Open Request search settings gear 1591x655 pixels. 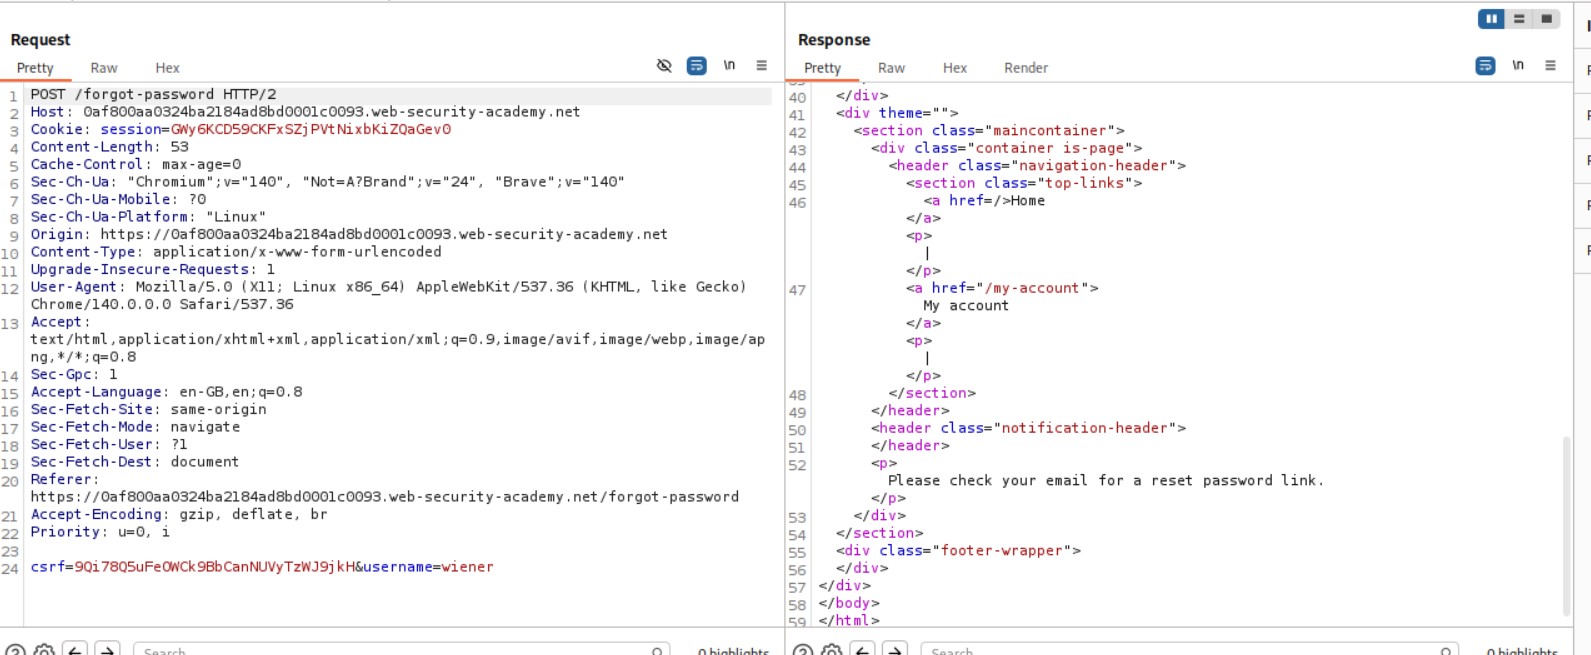pos(44,650)
